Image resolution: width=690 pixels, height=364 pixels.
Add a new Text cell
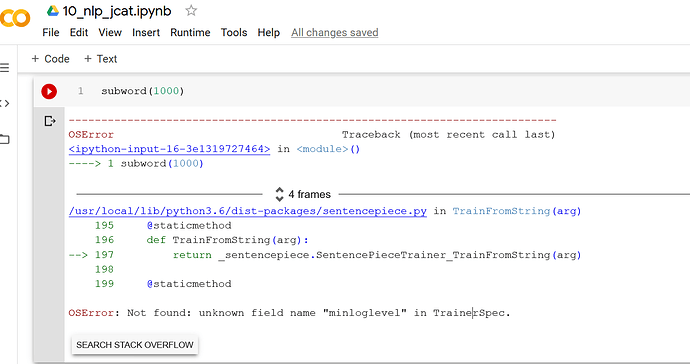point(100,59)
